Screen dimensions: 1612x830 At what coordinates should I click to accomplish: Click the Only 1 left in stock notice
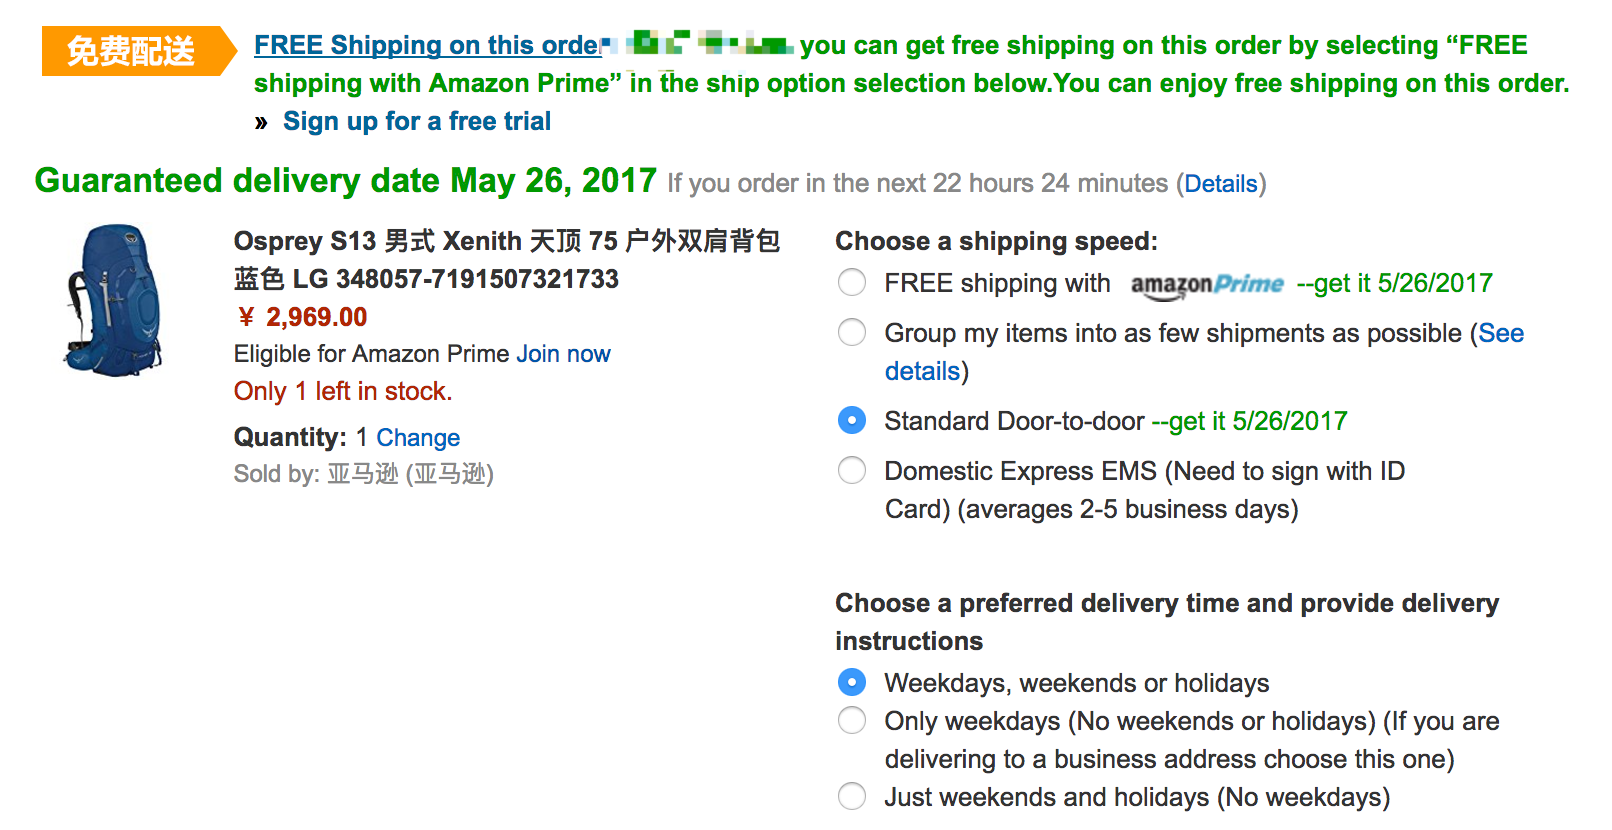coord(343,392)
